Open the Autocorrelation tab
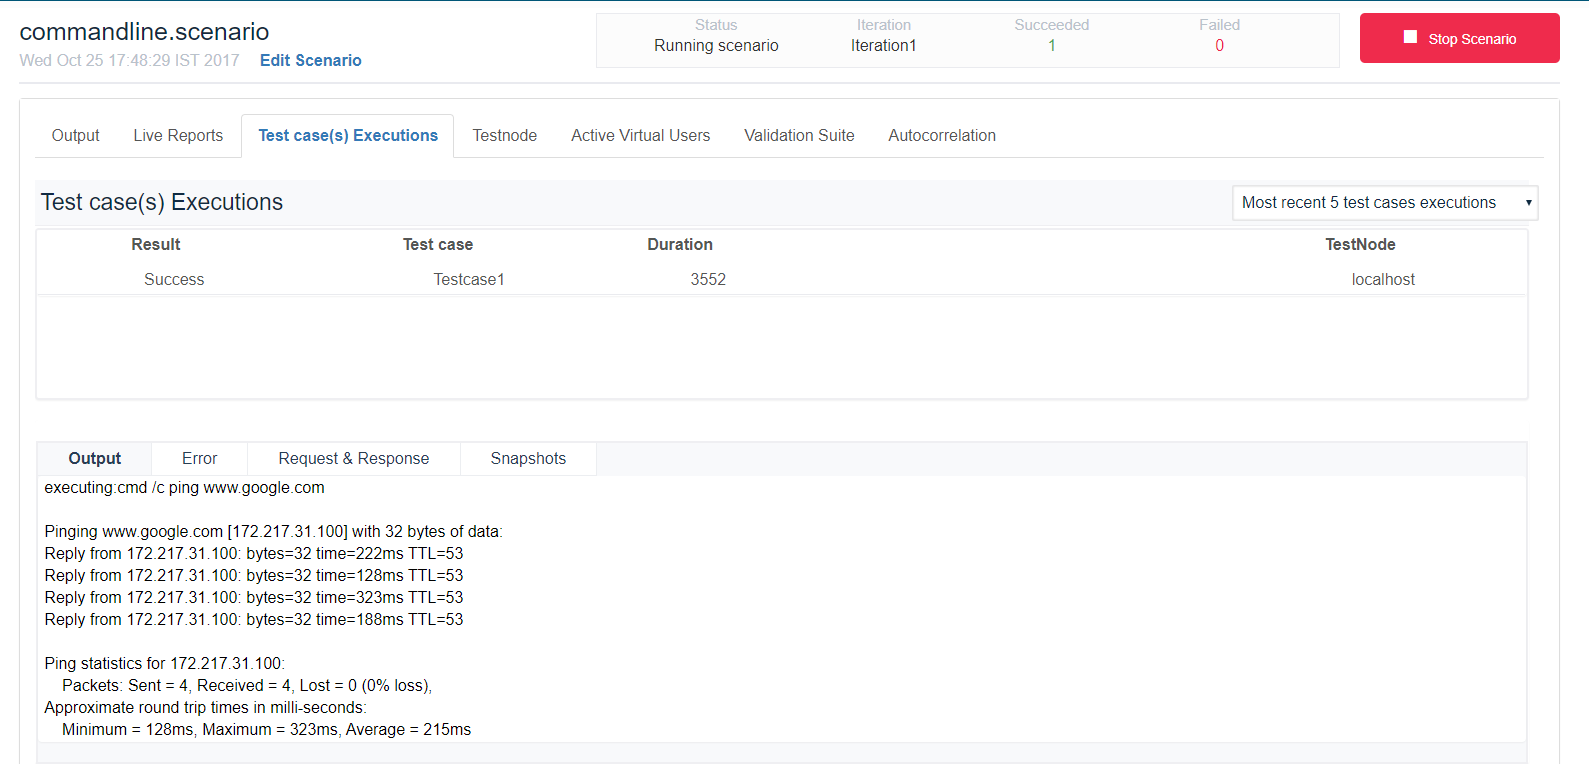Screen dimensions: 1589x764 [x=942, y=135]
